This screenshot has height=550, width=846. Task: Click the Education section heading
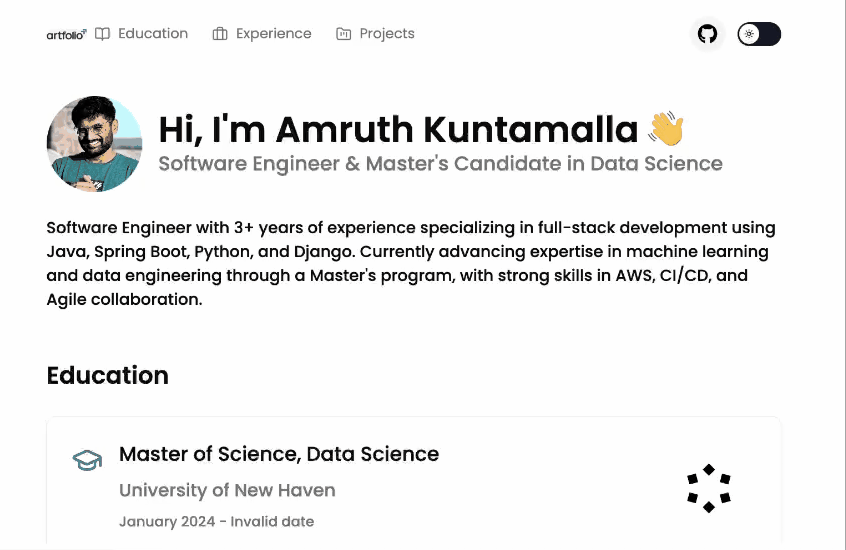(107, 376)
